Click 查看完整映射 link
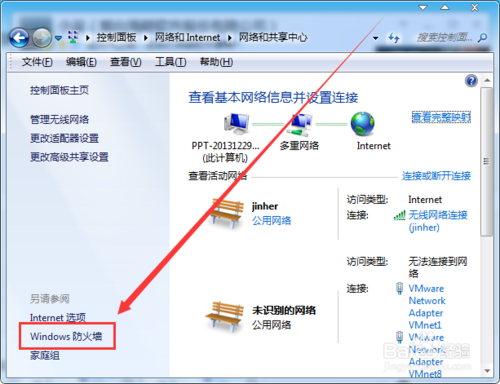500x384 pixels. [x=441, y=117]
